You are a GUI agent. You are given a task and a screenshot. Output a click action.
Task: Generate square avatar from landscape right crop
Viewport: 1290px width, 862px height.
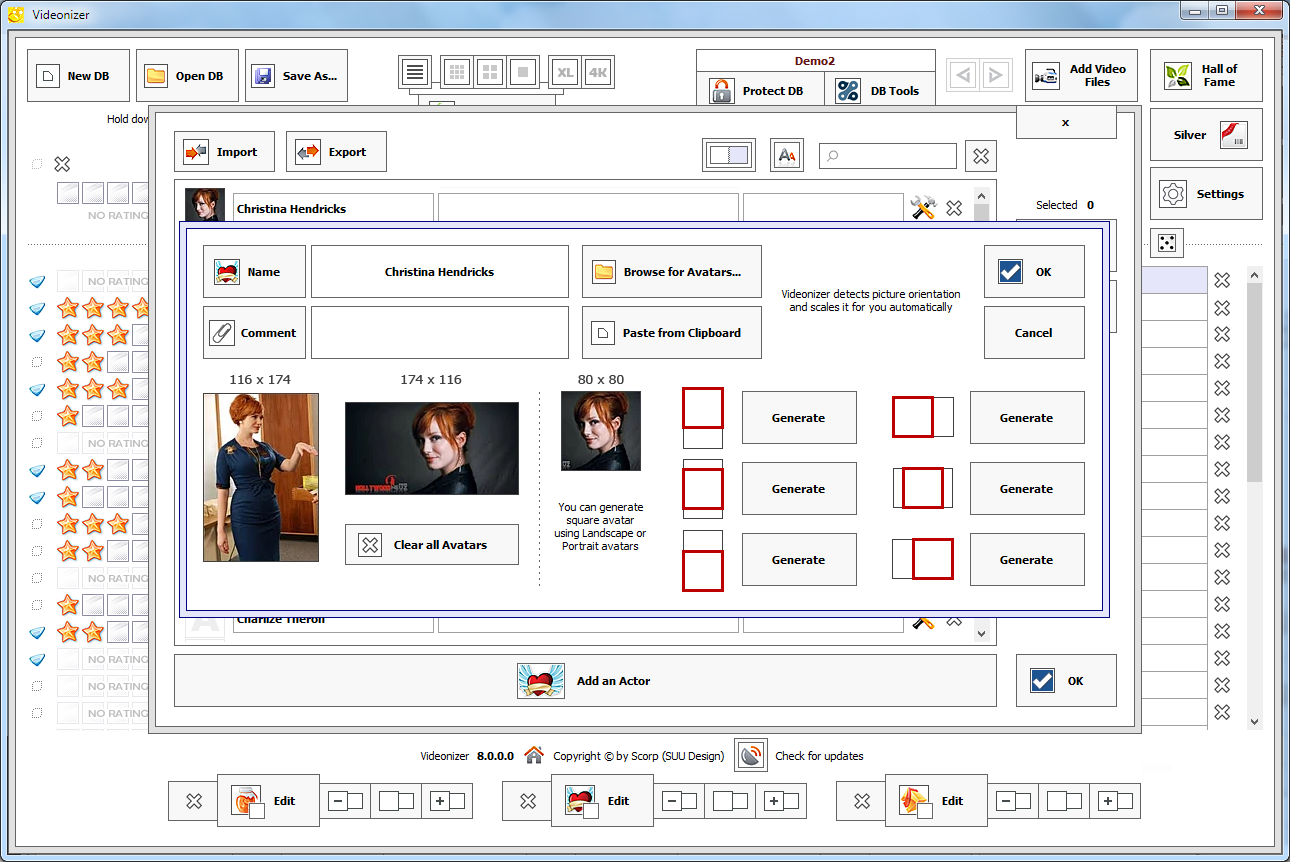(x=1027, y=560)
